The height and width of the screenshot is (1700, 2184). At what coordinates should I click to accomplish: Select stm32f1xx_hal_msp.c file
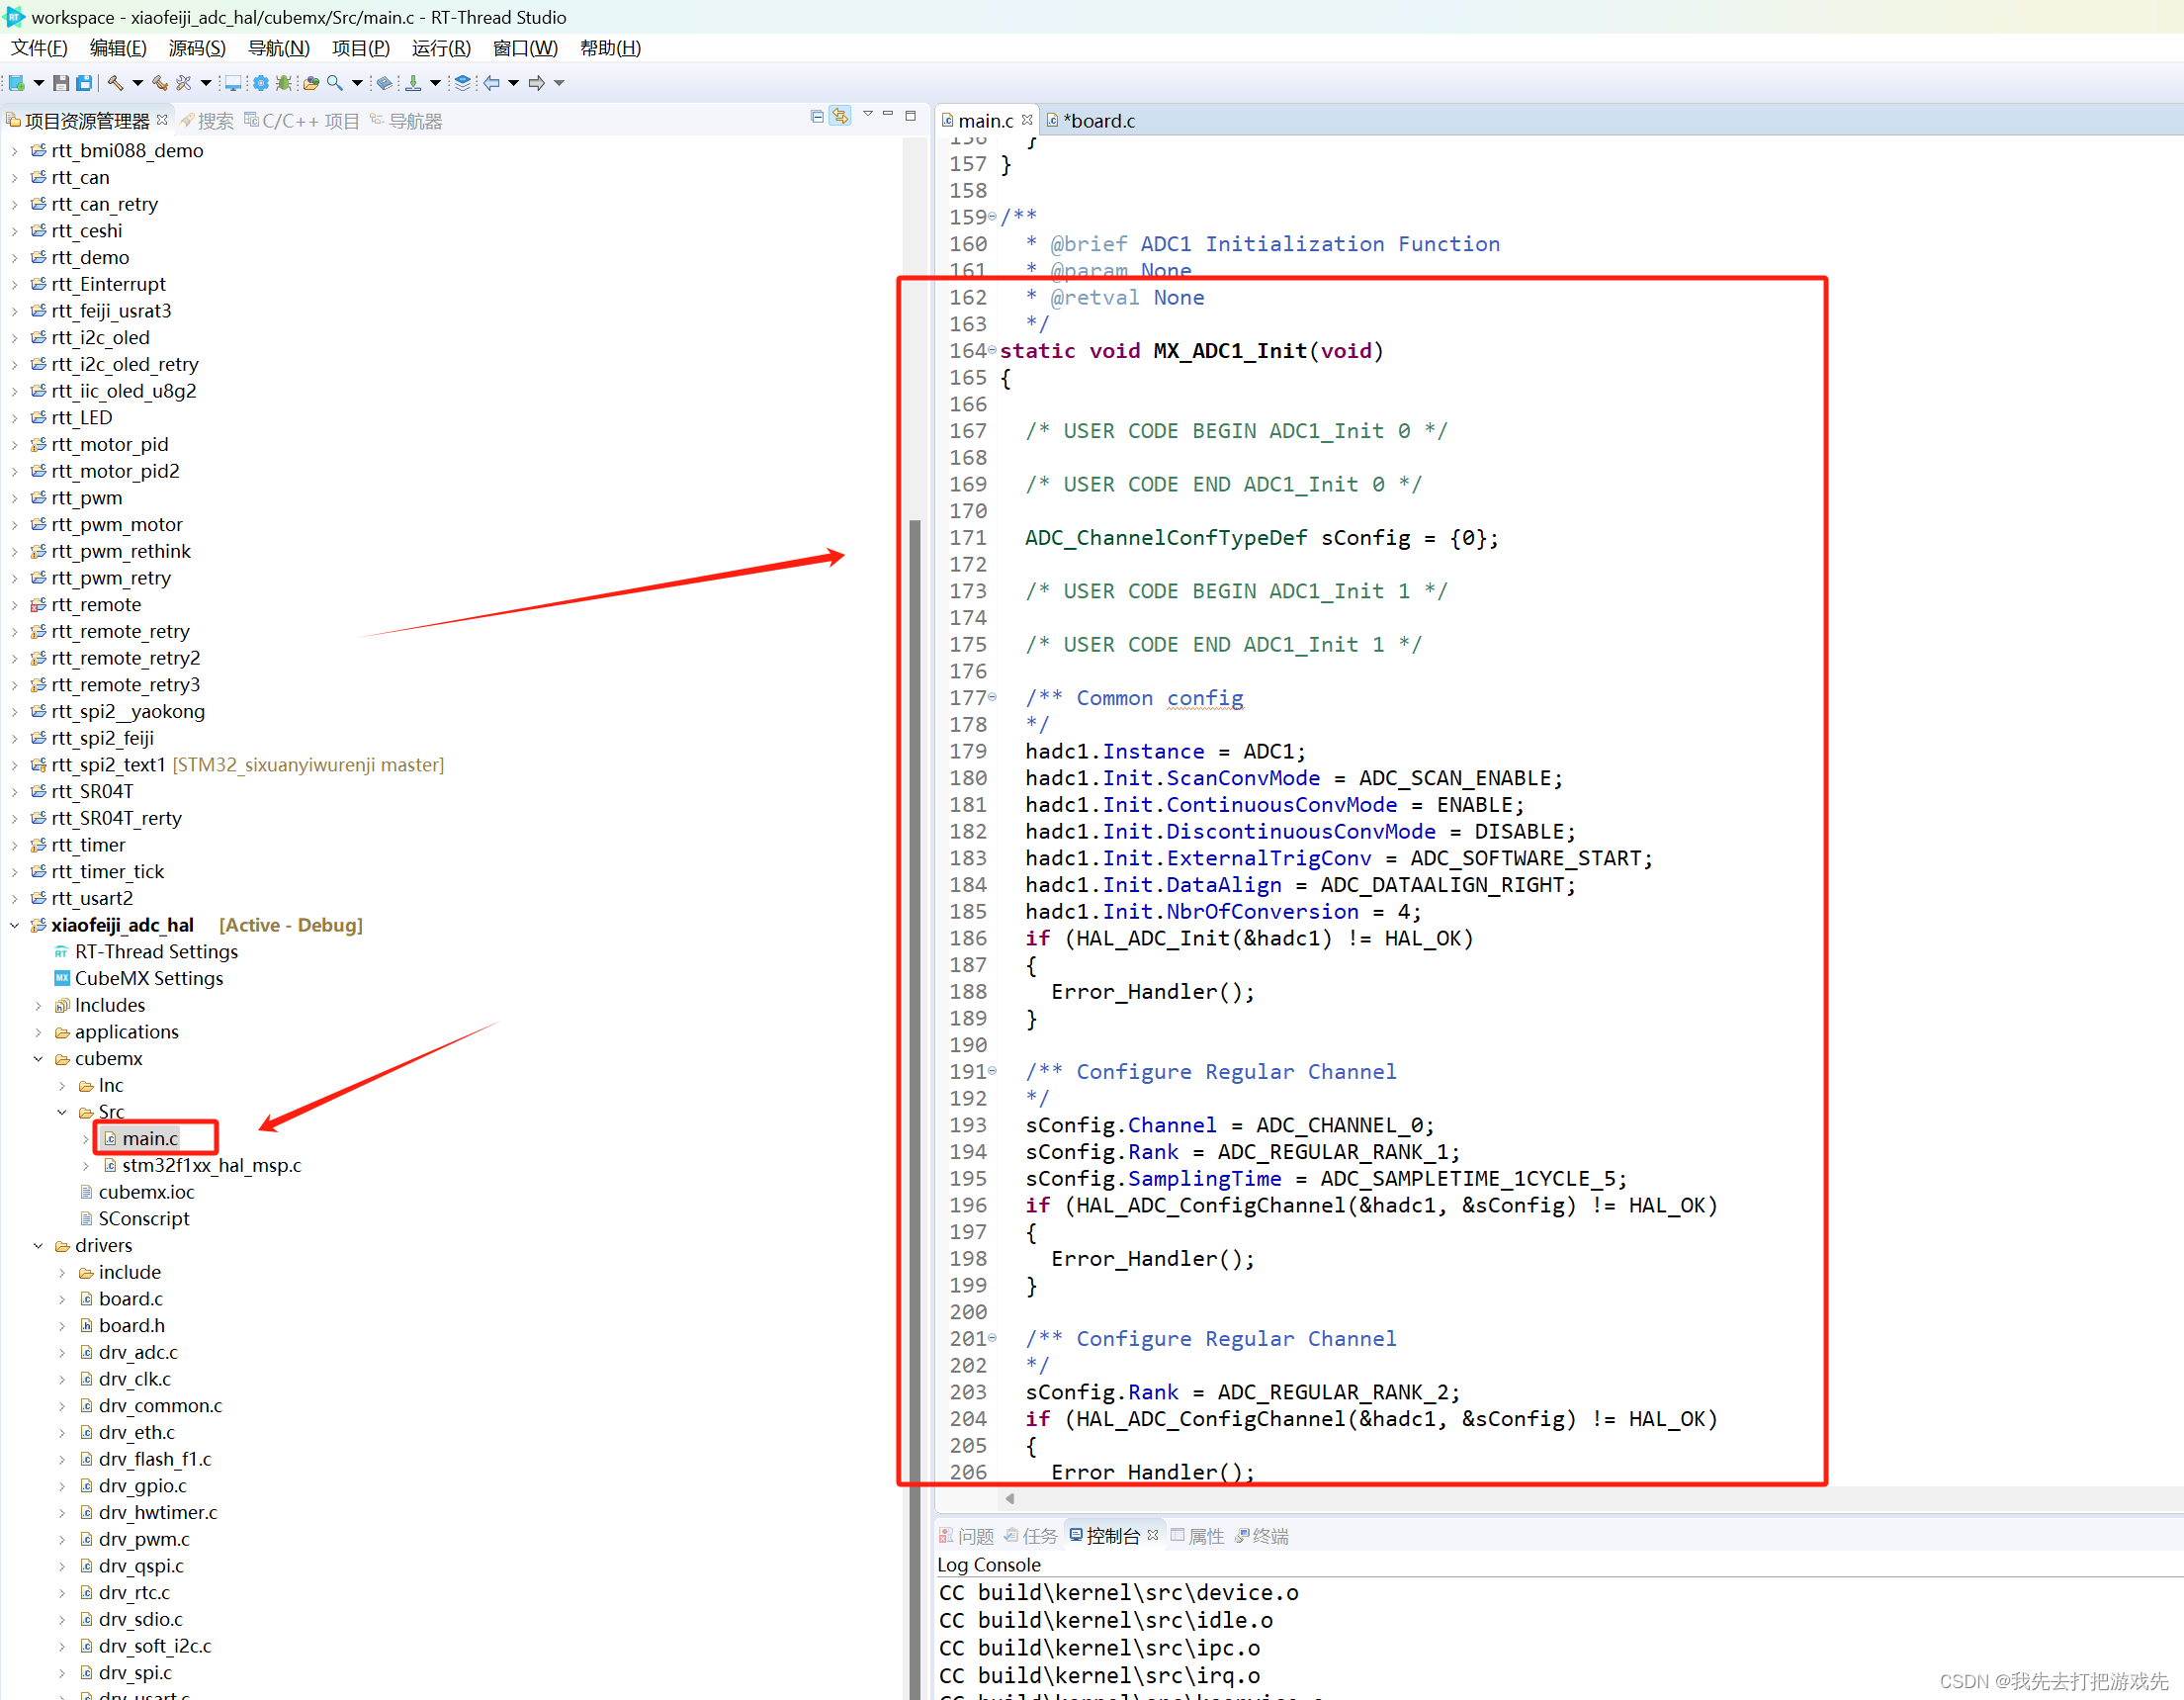click(203, 1165)
